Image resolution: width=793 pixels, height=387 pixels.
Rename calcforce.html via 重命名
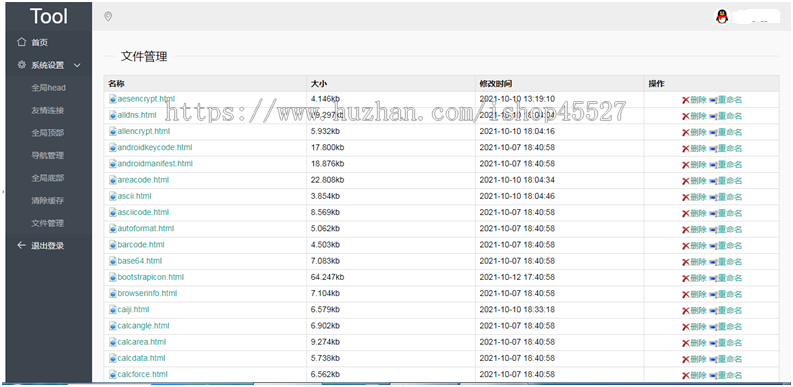pos(726,375)
